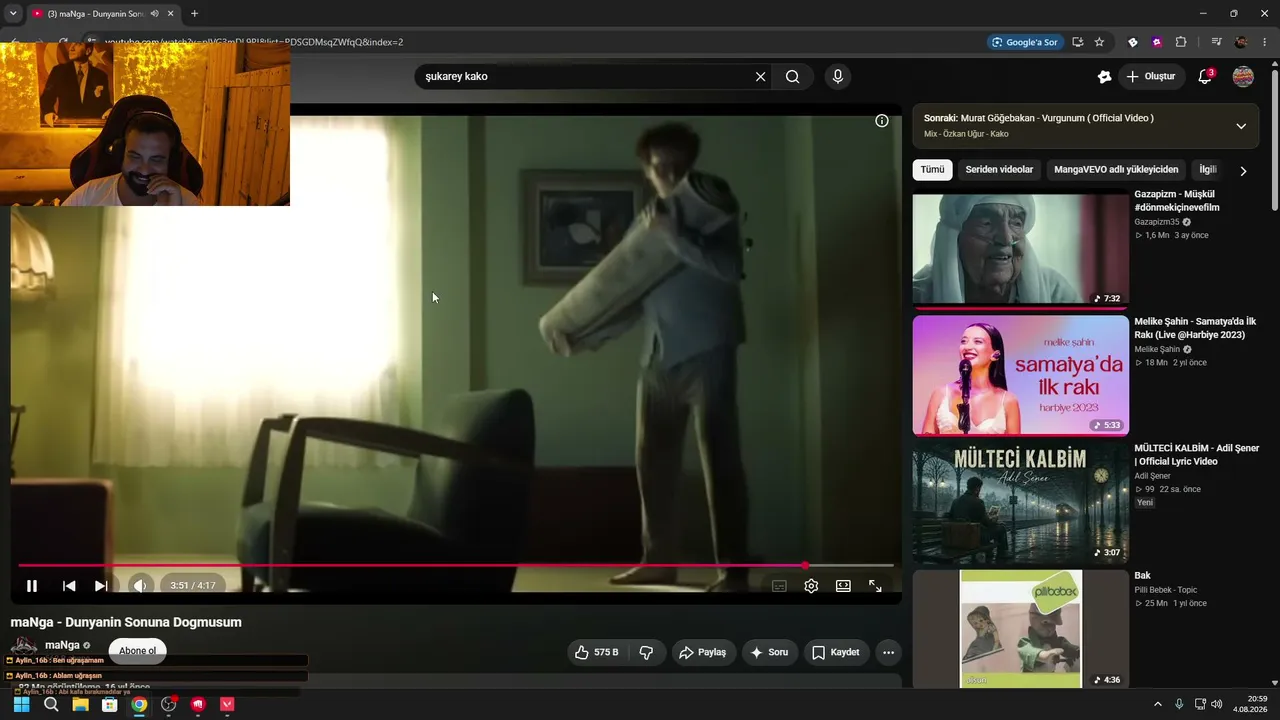Close the maNGa YouTube tab

pos(170,14)
